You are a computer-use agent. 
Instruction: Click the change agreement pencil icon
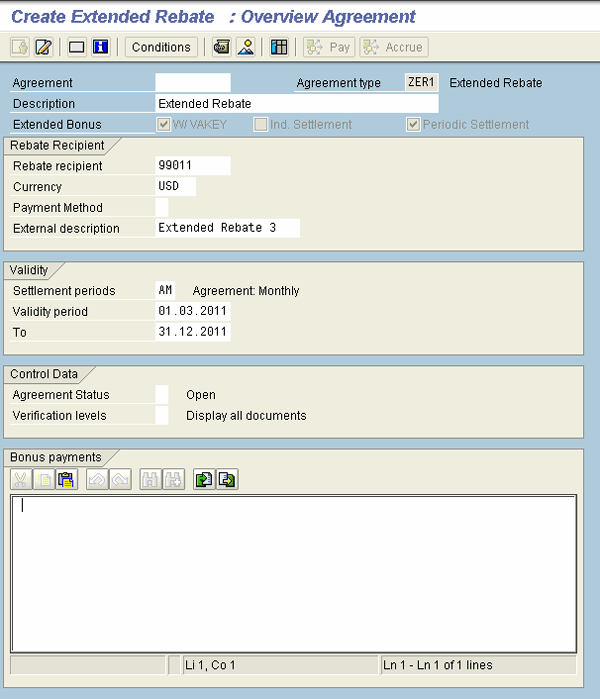point(43,47)
